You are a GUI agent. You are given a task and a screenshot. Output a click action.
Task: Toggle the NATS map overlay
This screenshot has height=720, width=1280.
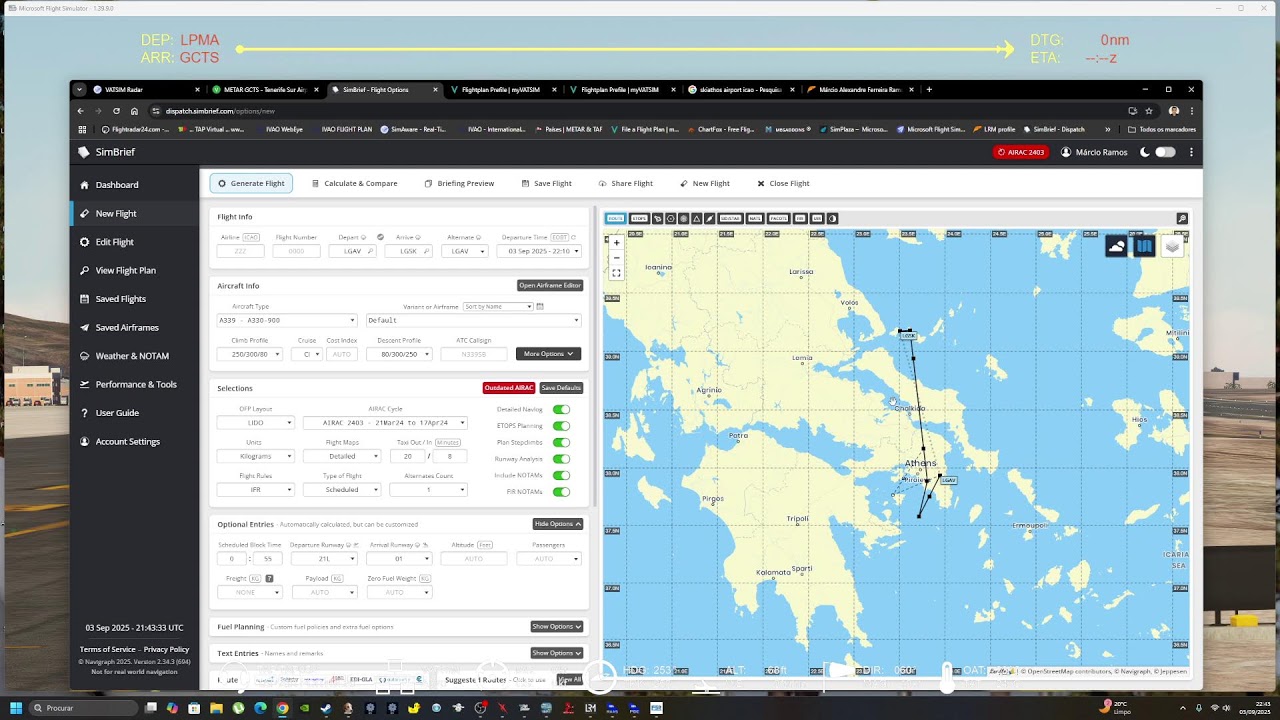755,218
